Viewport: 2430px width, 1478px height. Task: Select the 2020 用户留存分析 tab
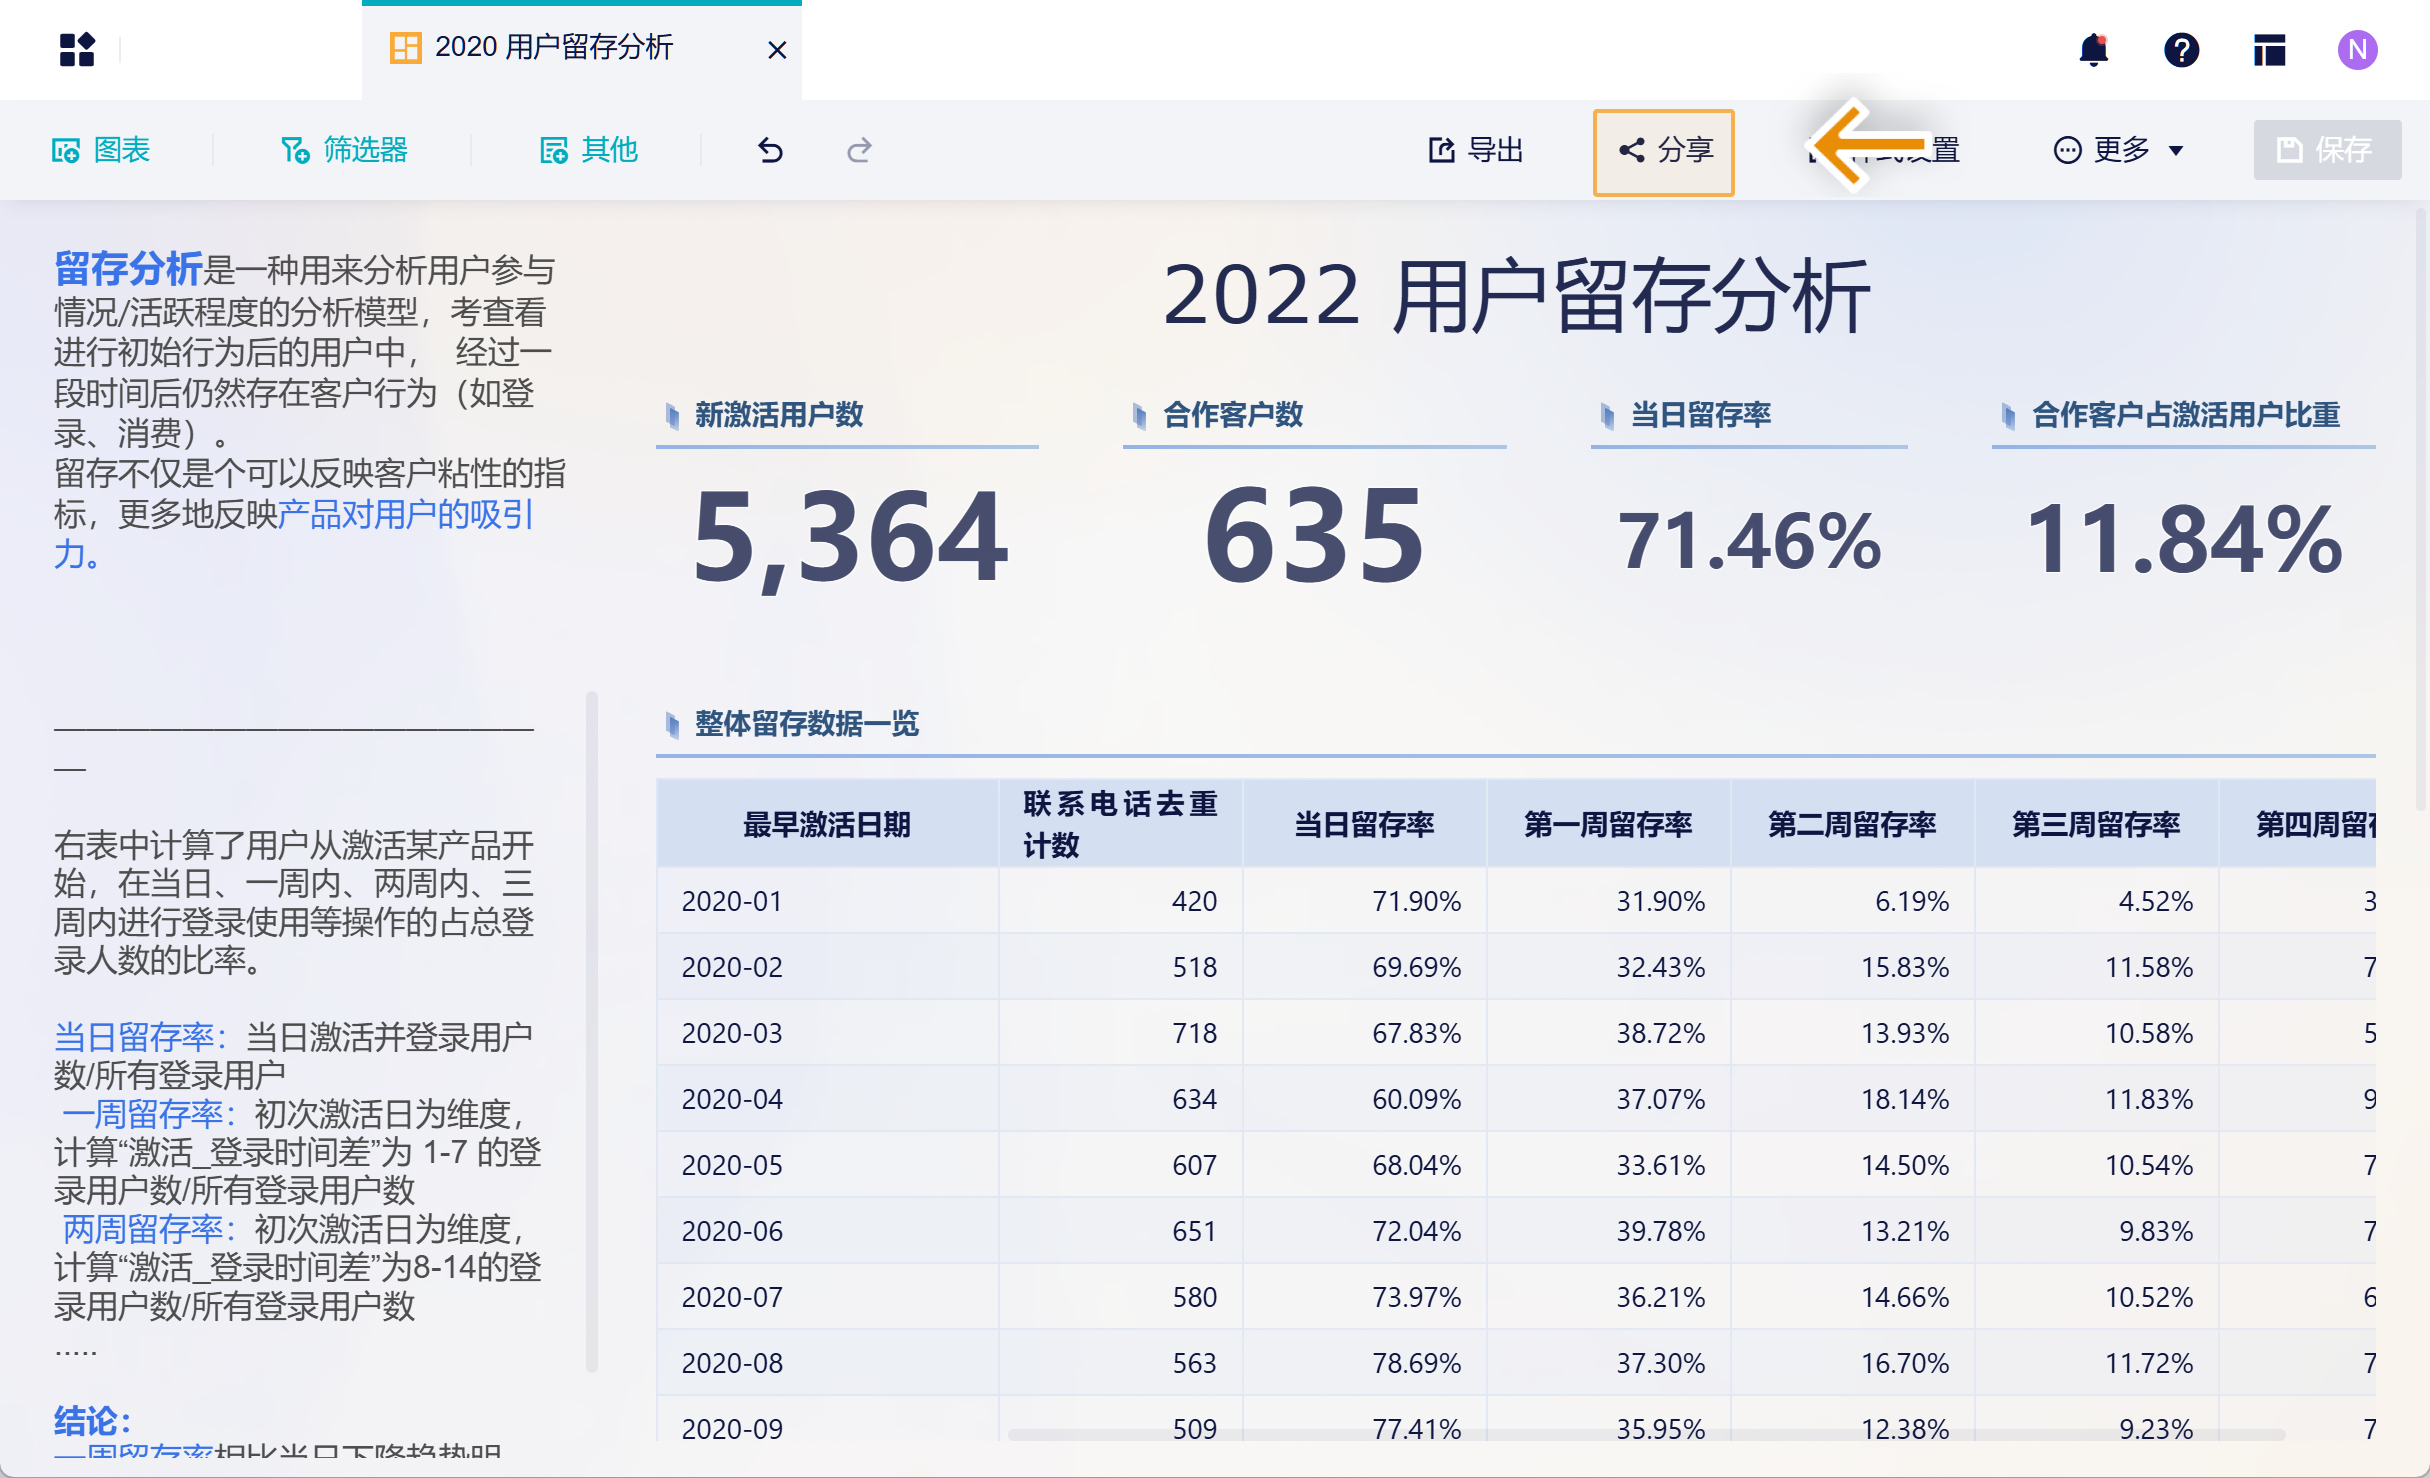pyautogui.click(x=553, y=47)
